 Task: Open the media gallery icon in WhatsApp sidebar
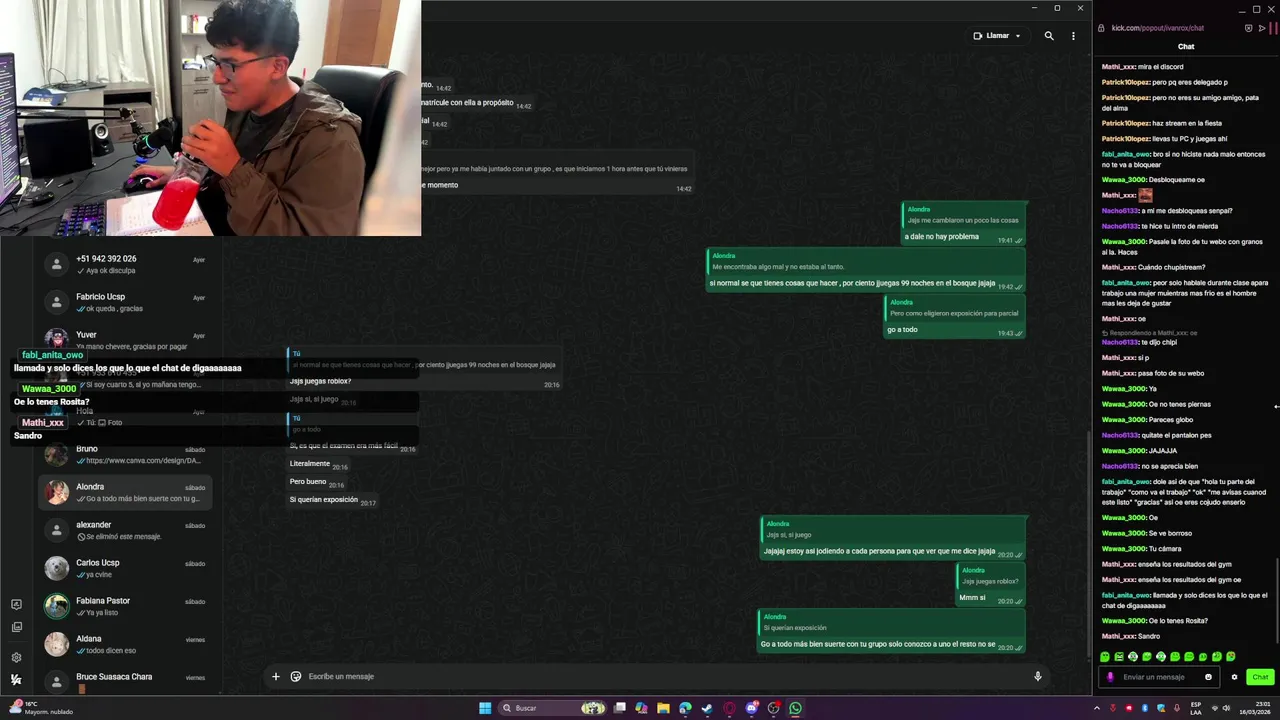click(16, 627)
